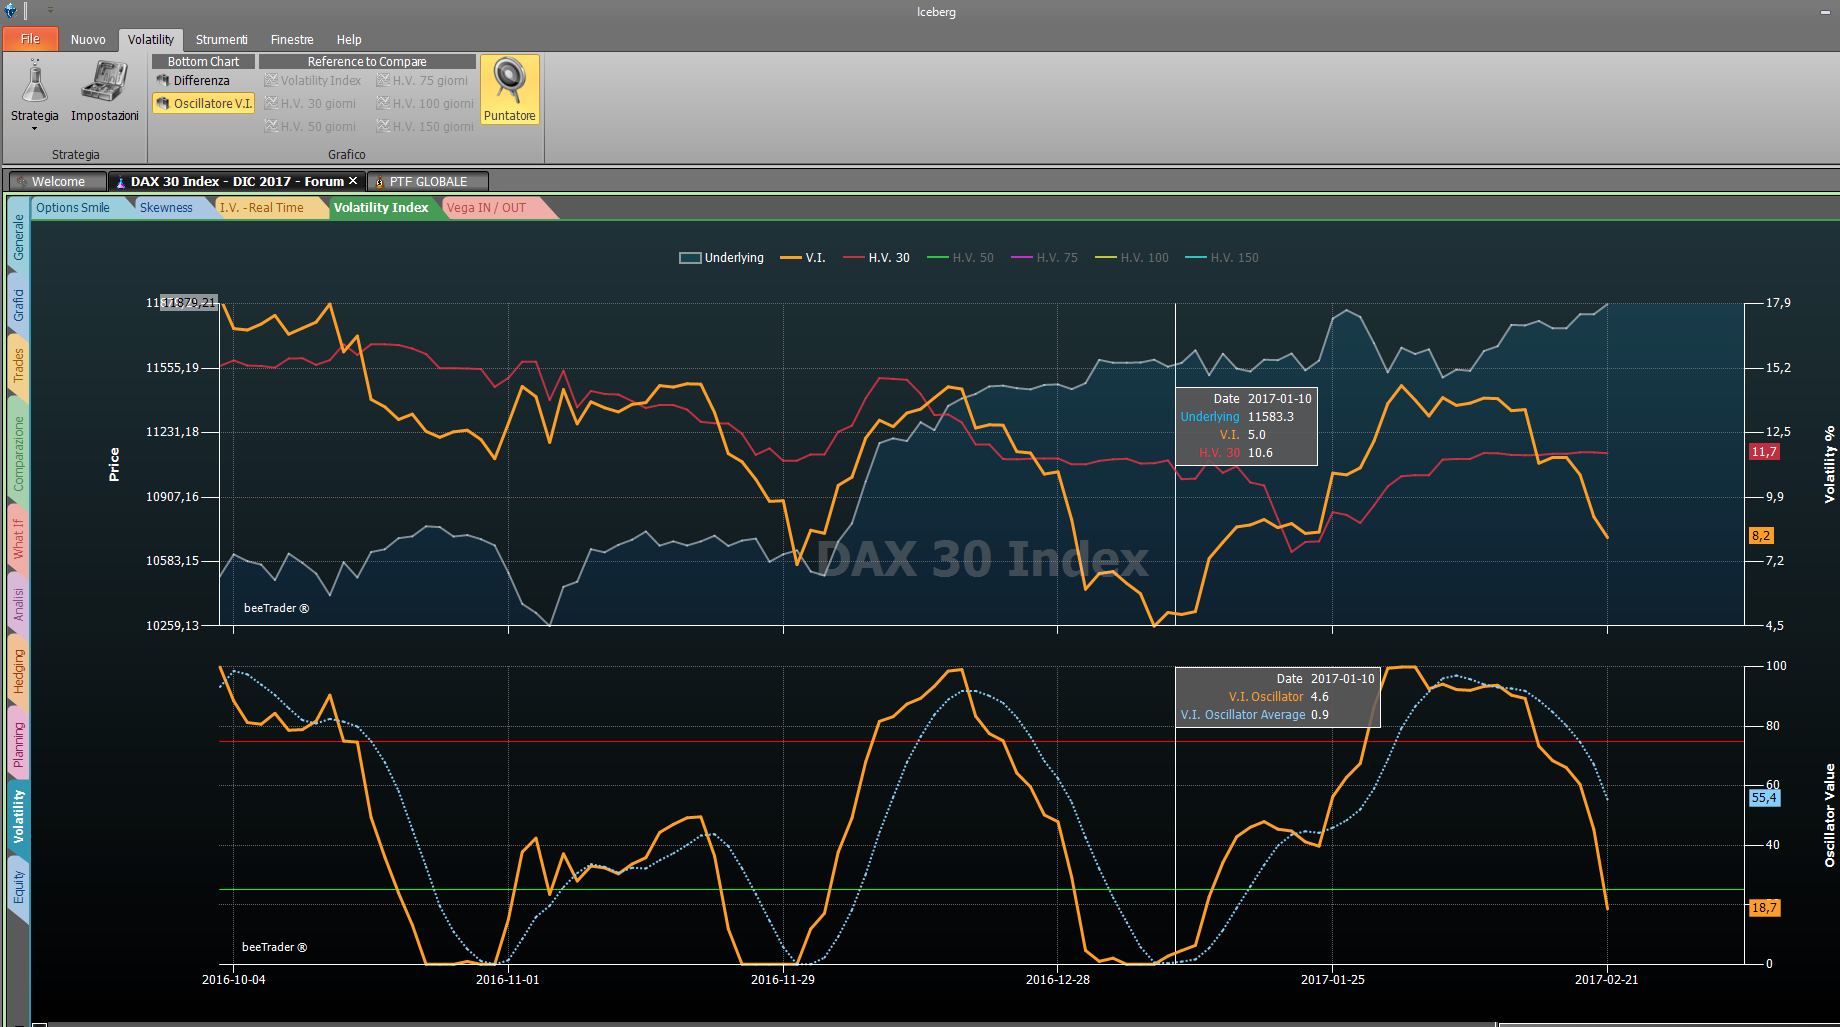The height and width of the screenshot is (1027, 1840).
Task: Open the Vega IN / OUT tab
Action: click(x=486, y=208)
